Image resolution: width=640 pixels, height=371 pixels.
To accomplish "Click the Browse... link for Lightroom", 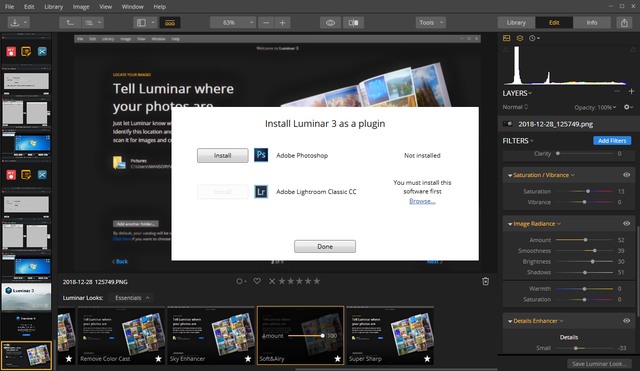I will [422, 201].
